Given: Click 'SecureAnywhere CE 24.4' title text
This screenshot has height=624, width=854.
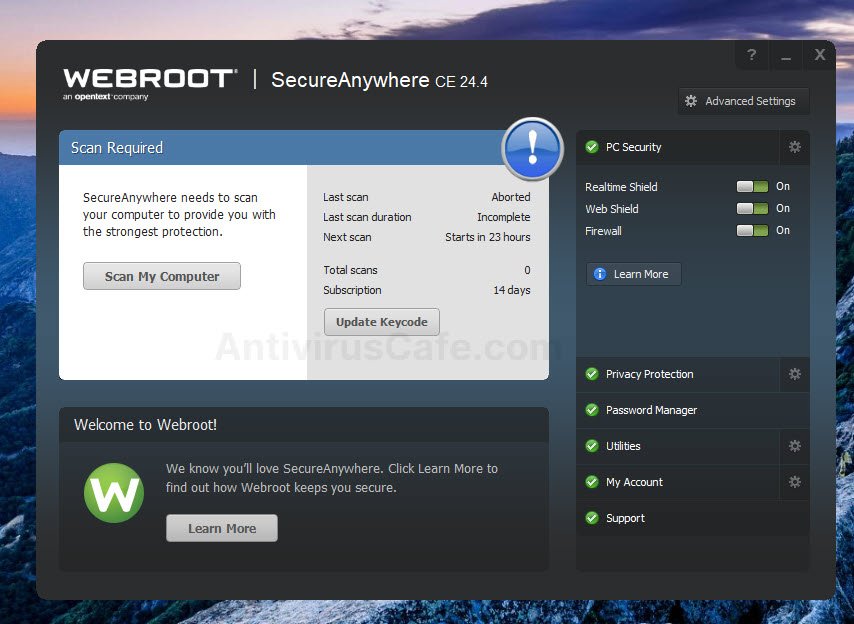Looking at the screenshot, I should (379, 81).
